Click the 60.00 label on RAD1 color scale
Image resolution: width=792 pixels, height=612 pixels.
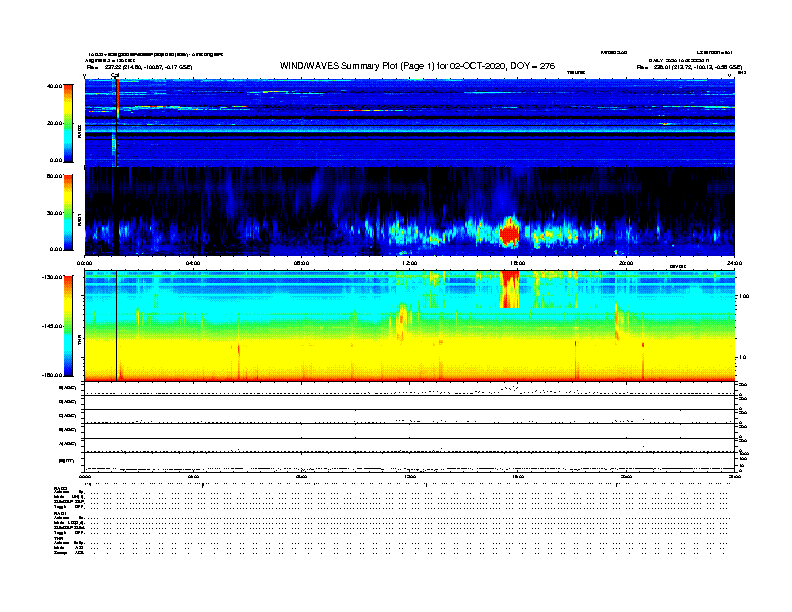[x=54, y=176]
